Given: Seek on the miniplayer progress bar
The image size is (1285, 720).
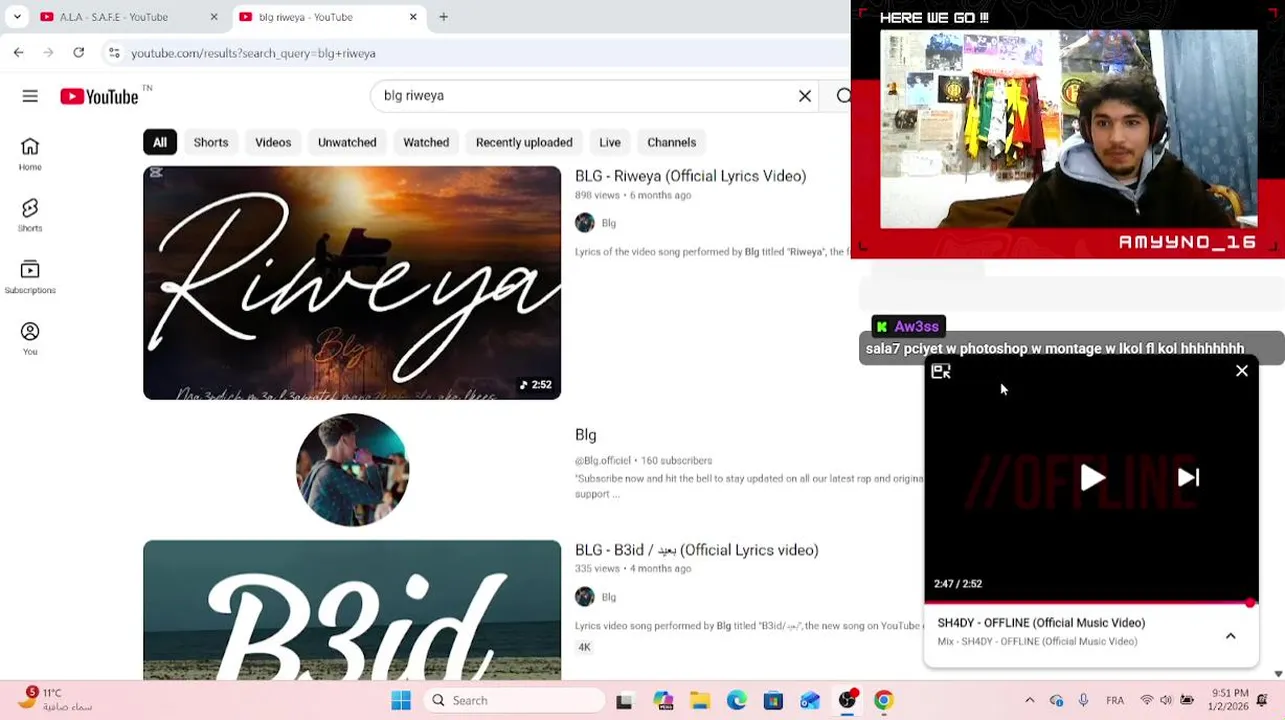Looking at the screenshot, I should (1091, 603).
